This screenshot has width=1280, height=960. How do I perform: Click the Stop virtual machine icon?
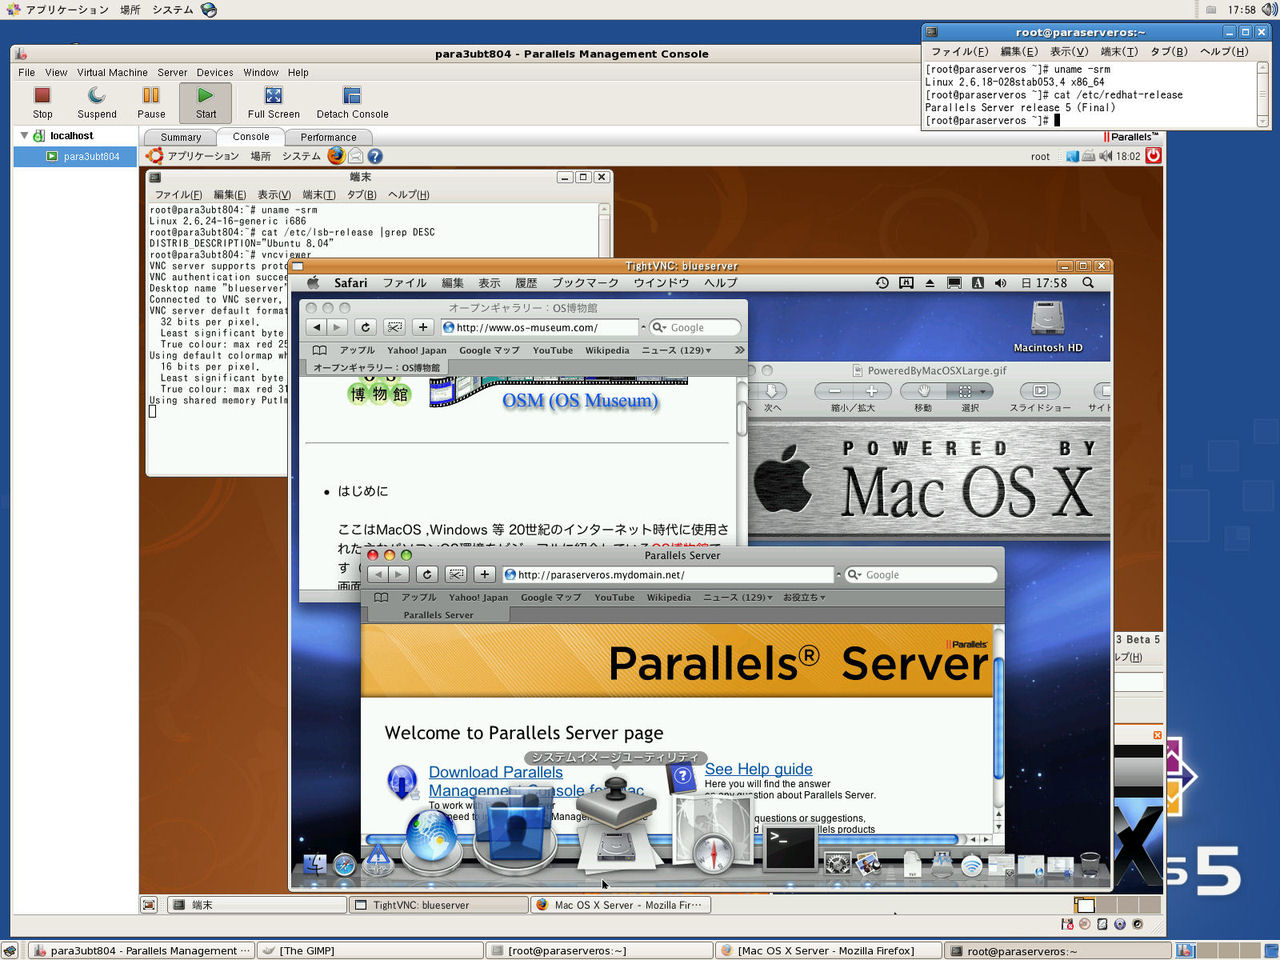(x=42, y=96)
